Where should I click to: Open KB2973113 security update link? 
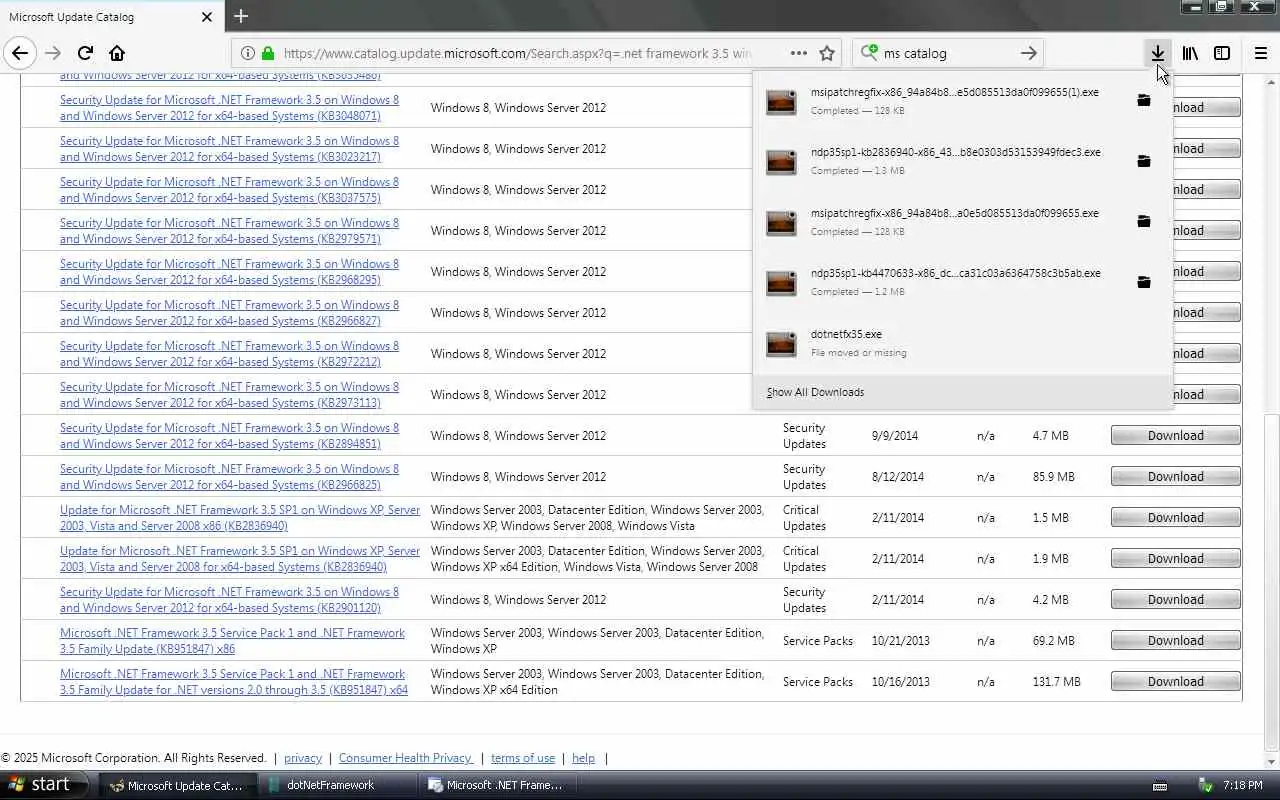click(x=229, y=395)
